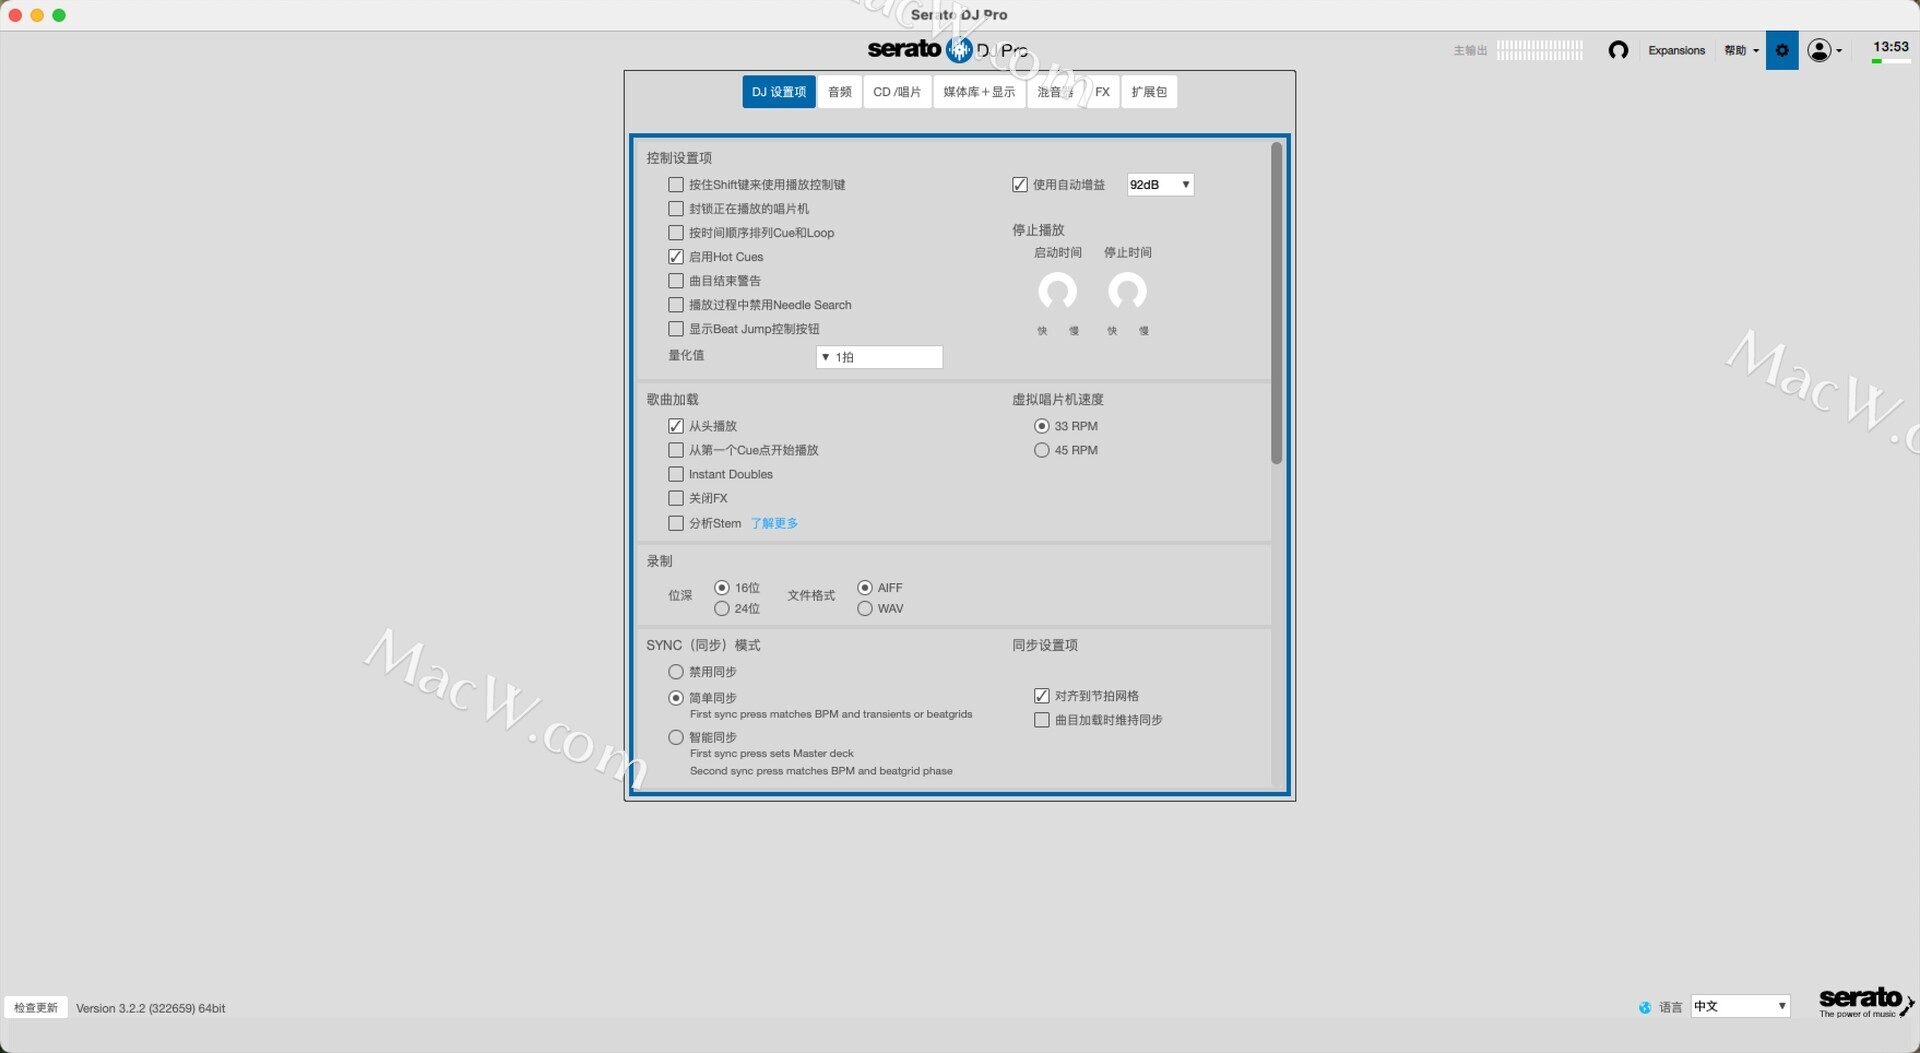
Task: Click the 13:53 clock display
Action: (1891, 47)
